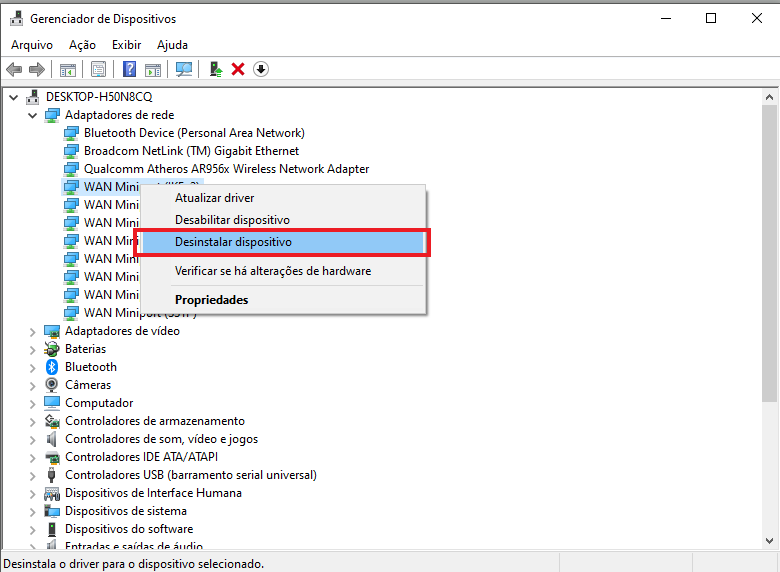This screenshot has height=572, width=780.
Task: Open the Arquivo menu
Action: 32,45
